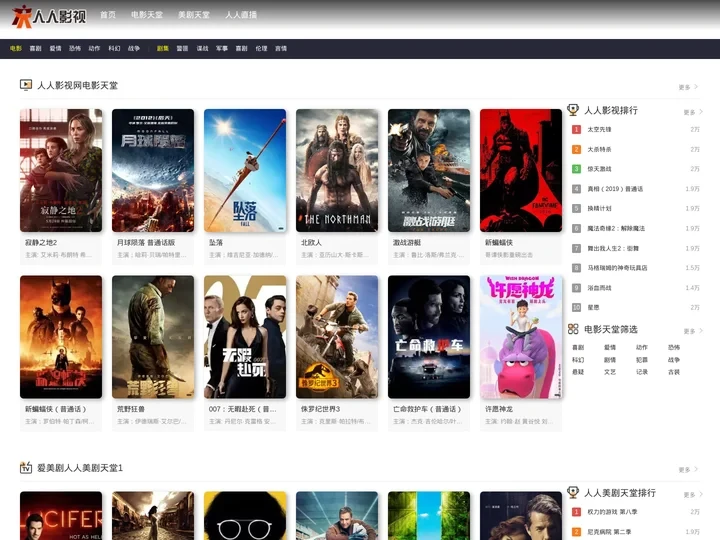
Task: Open the 亡命救护车 poster
Action: click(x=429, y=337)
